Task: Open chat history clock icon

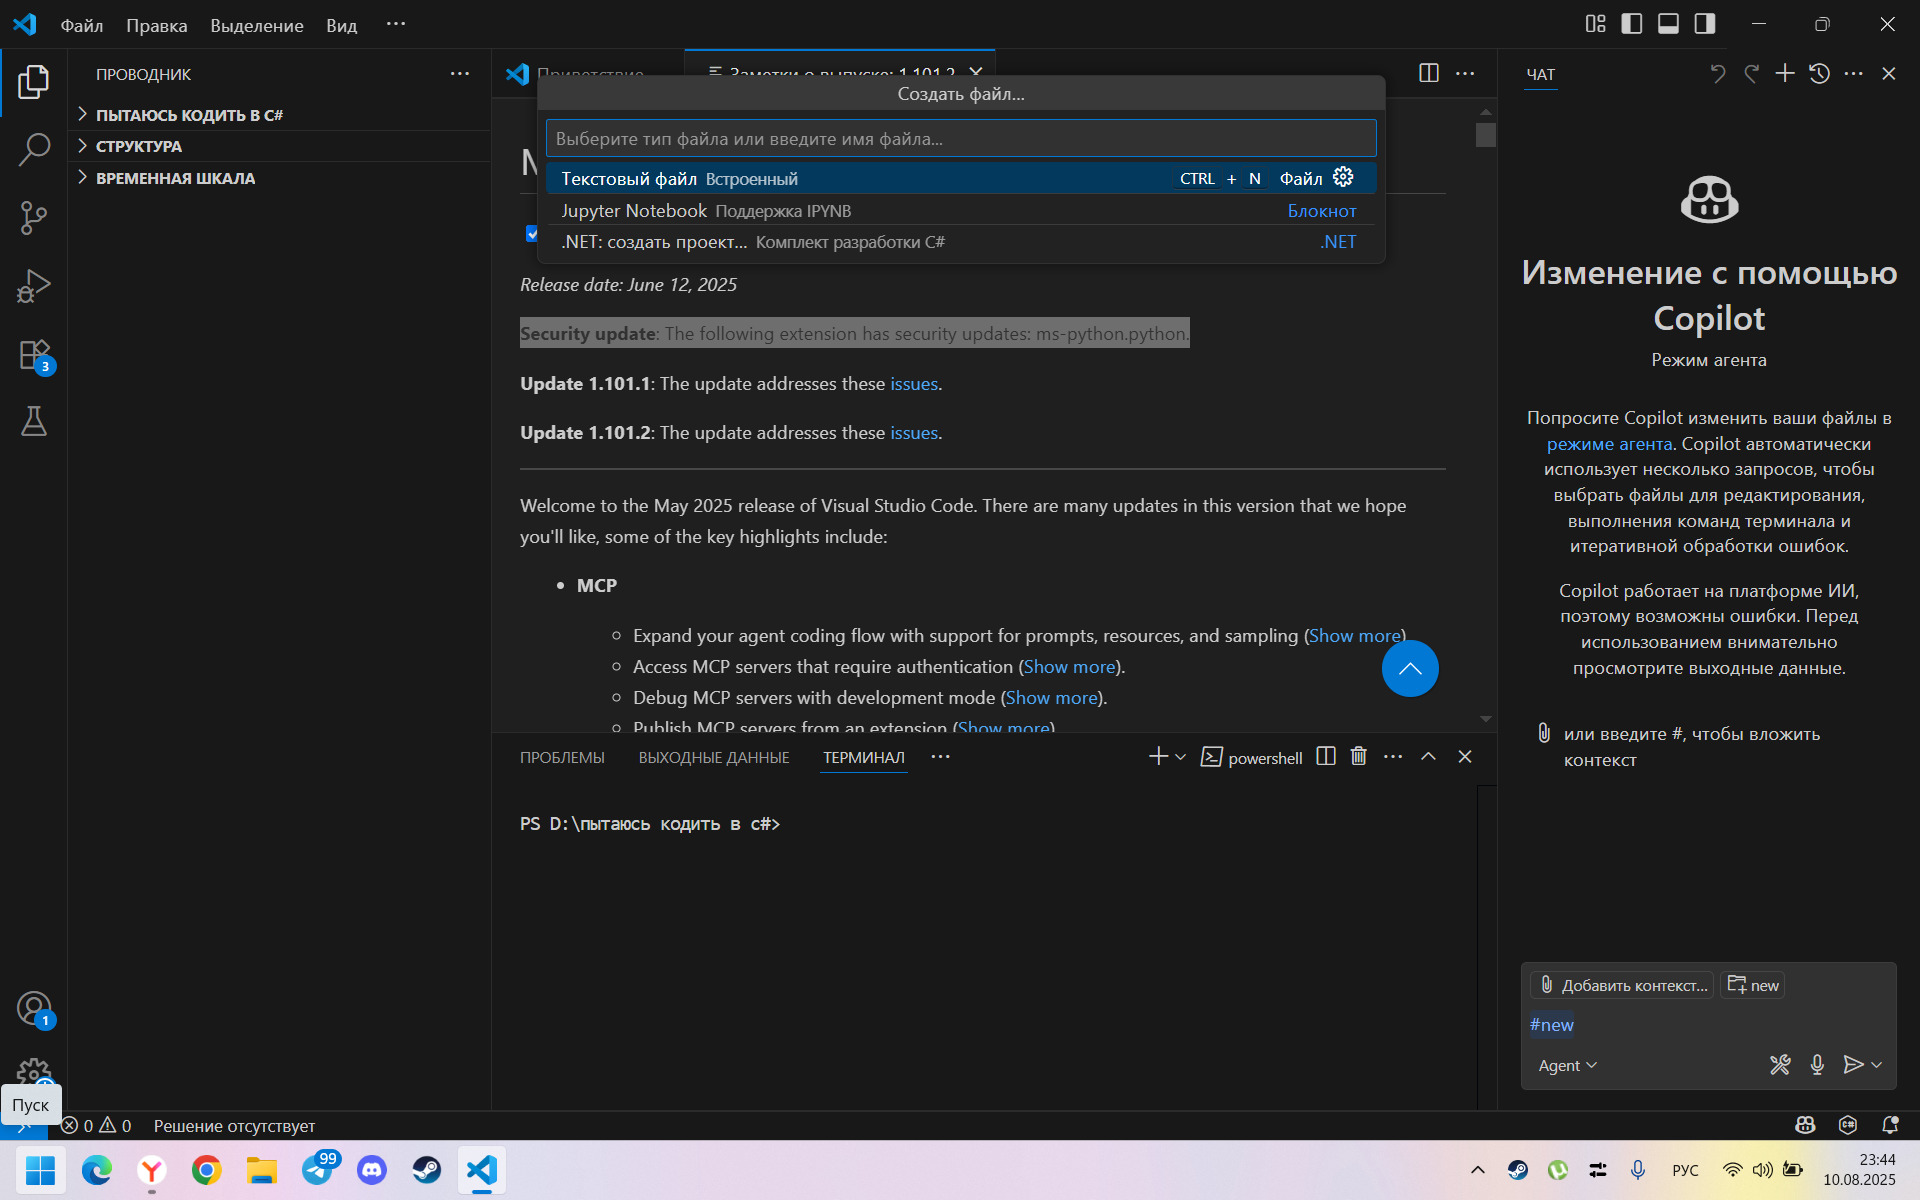Action: coord(1819,74)
